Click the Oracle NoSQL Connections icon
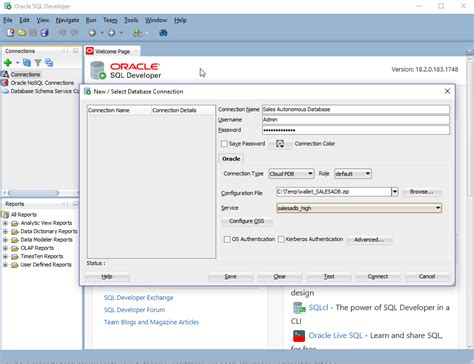Viewport: 474px width, 364px height. (x=5, y=82)
